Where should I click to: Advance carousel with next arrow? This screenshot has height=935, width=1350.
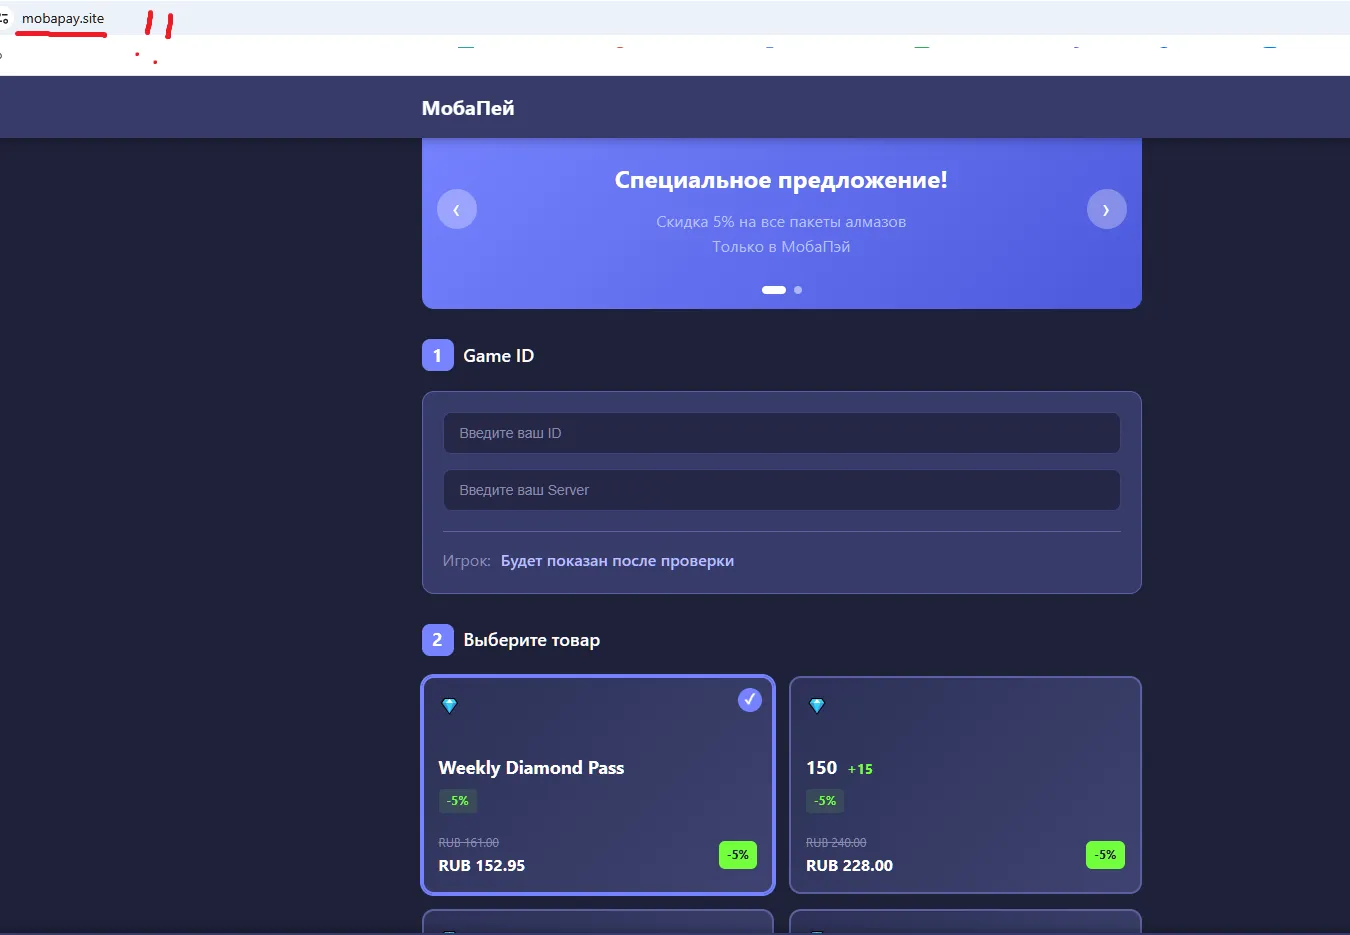(1106, 209)
